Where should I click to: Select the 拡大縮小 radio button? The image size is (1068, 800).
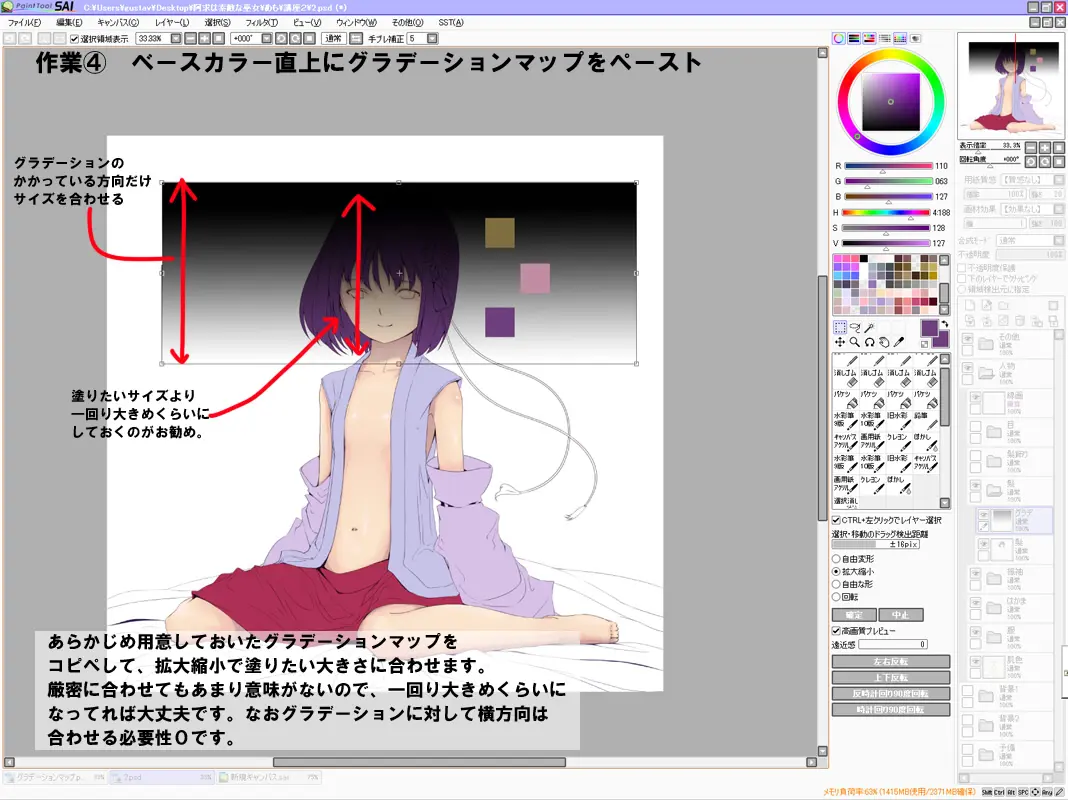[836, 572]
